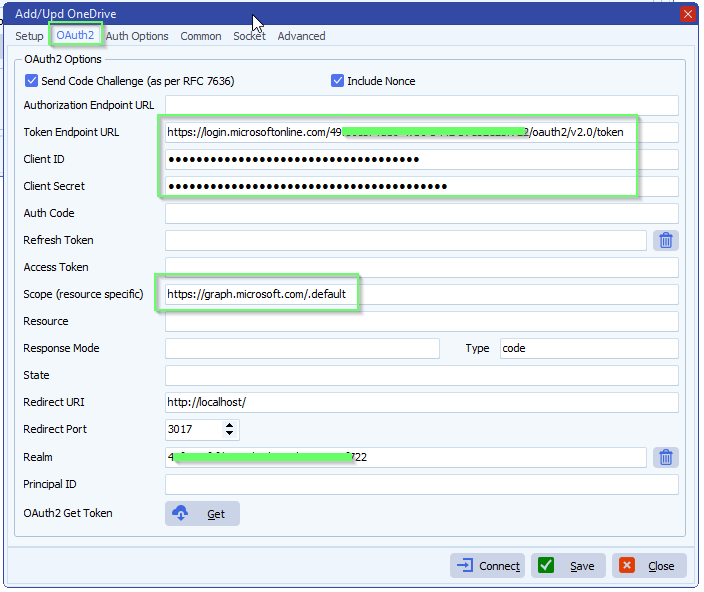Focus the Client ID field

coord(422,159)
